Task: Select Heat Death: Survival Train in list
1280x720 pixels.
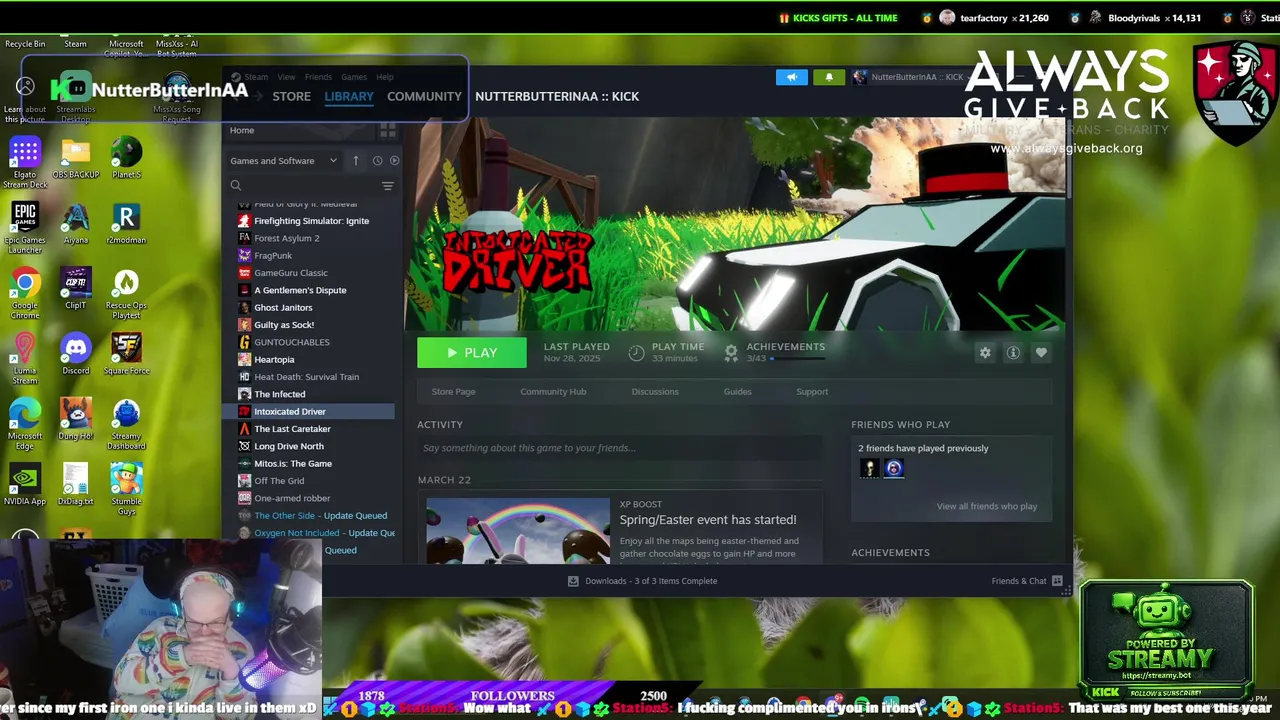Action: coord(306,377)
